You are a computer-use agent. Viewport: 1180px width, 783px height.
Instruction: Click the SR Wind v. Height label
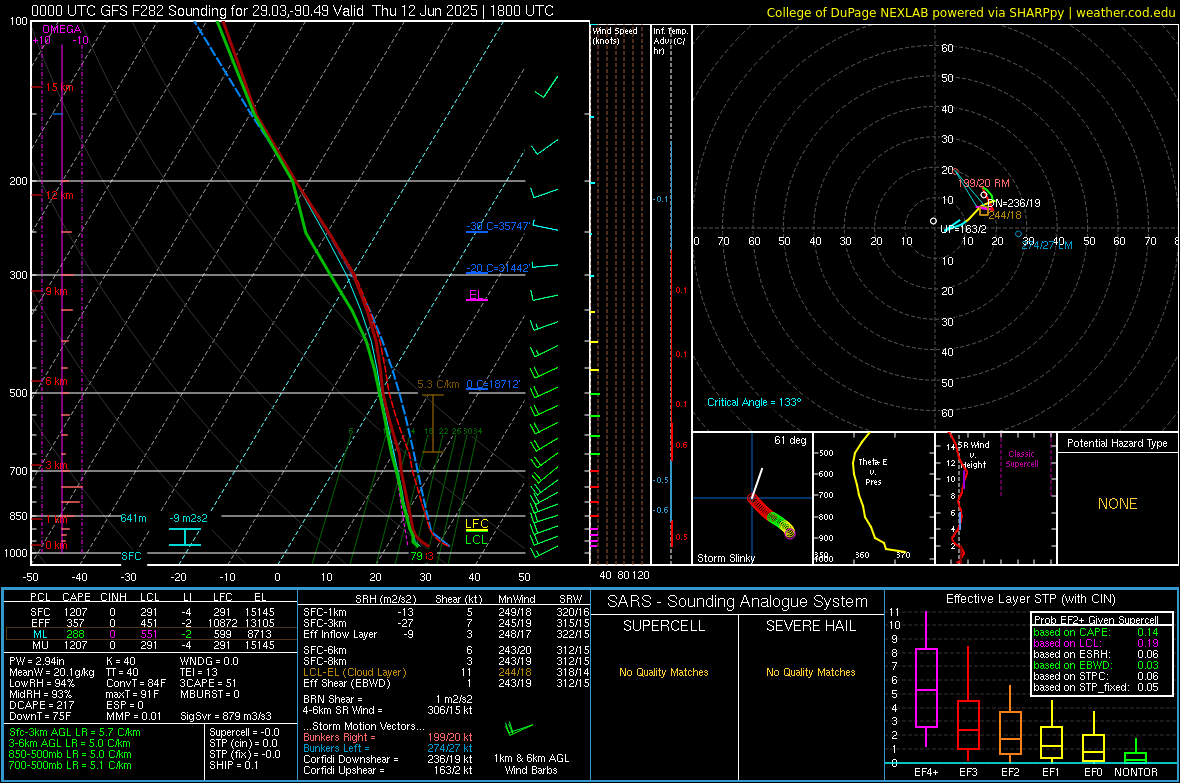[975, 455]
